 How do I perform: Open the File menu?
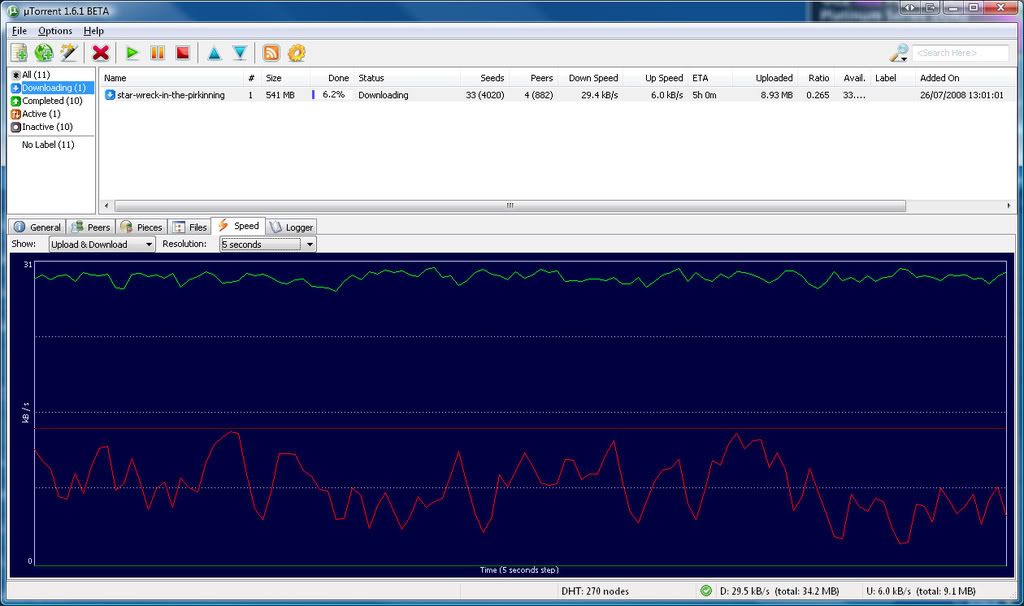(19, 31)
